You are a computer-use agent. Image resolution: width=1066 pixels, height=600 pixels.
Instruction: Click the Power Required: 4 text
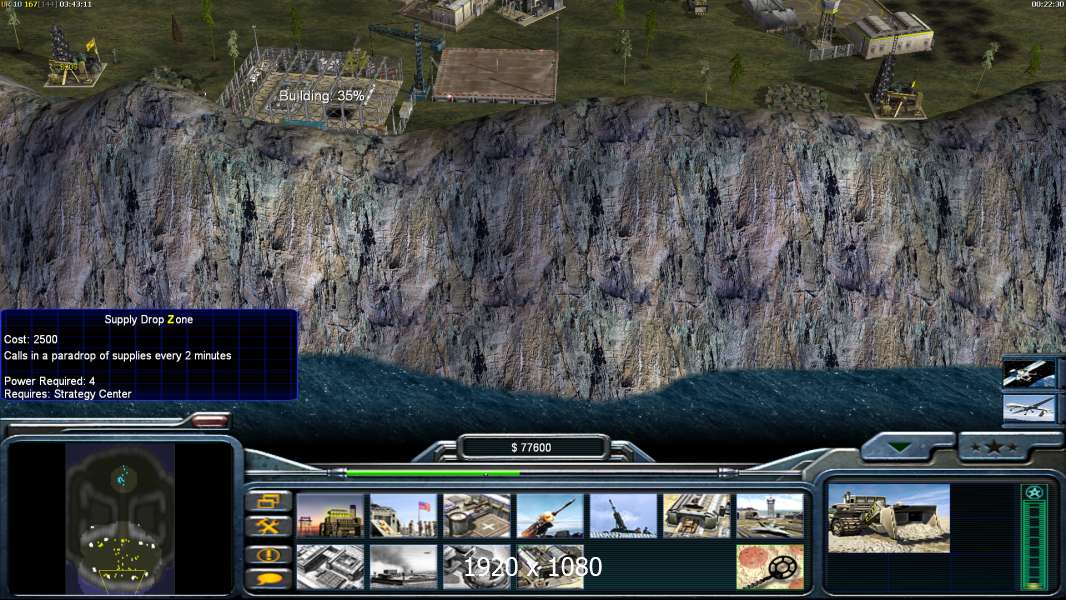(50, 381)
